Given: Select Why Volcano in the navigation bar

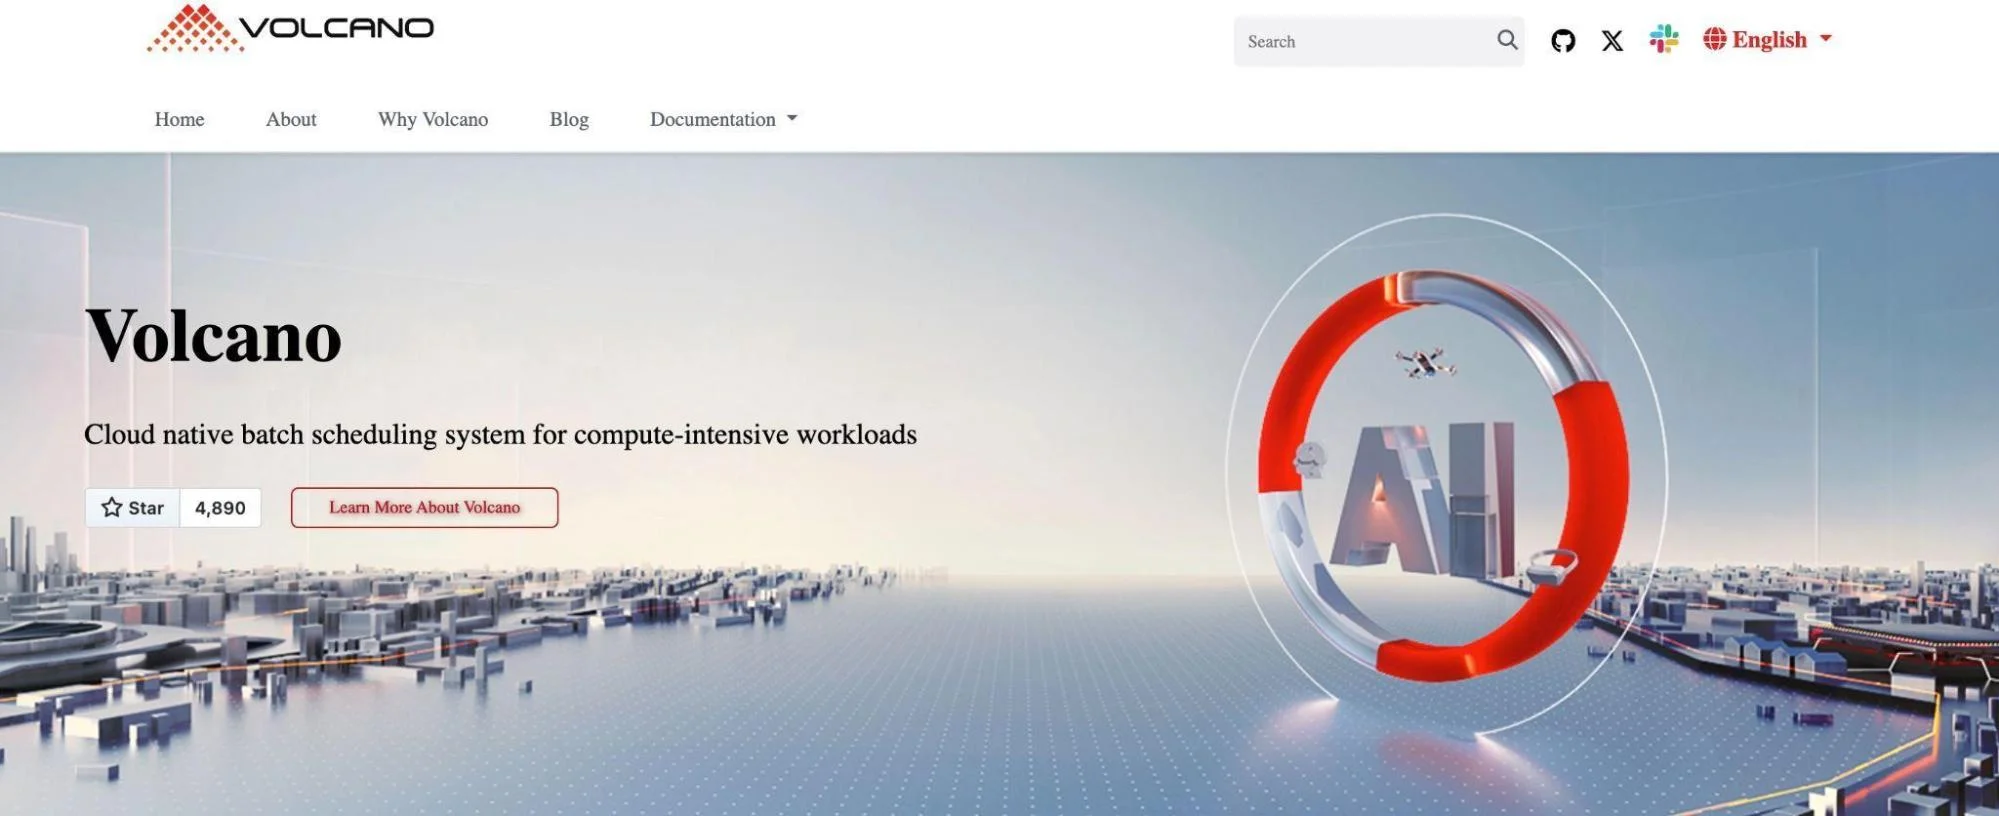Looking at the screenshot, I should tap(433, 119).
